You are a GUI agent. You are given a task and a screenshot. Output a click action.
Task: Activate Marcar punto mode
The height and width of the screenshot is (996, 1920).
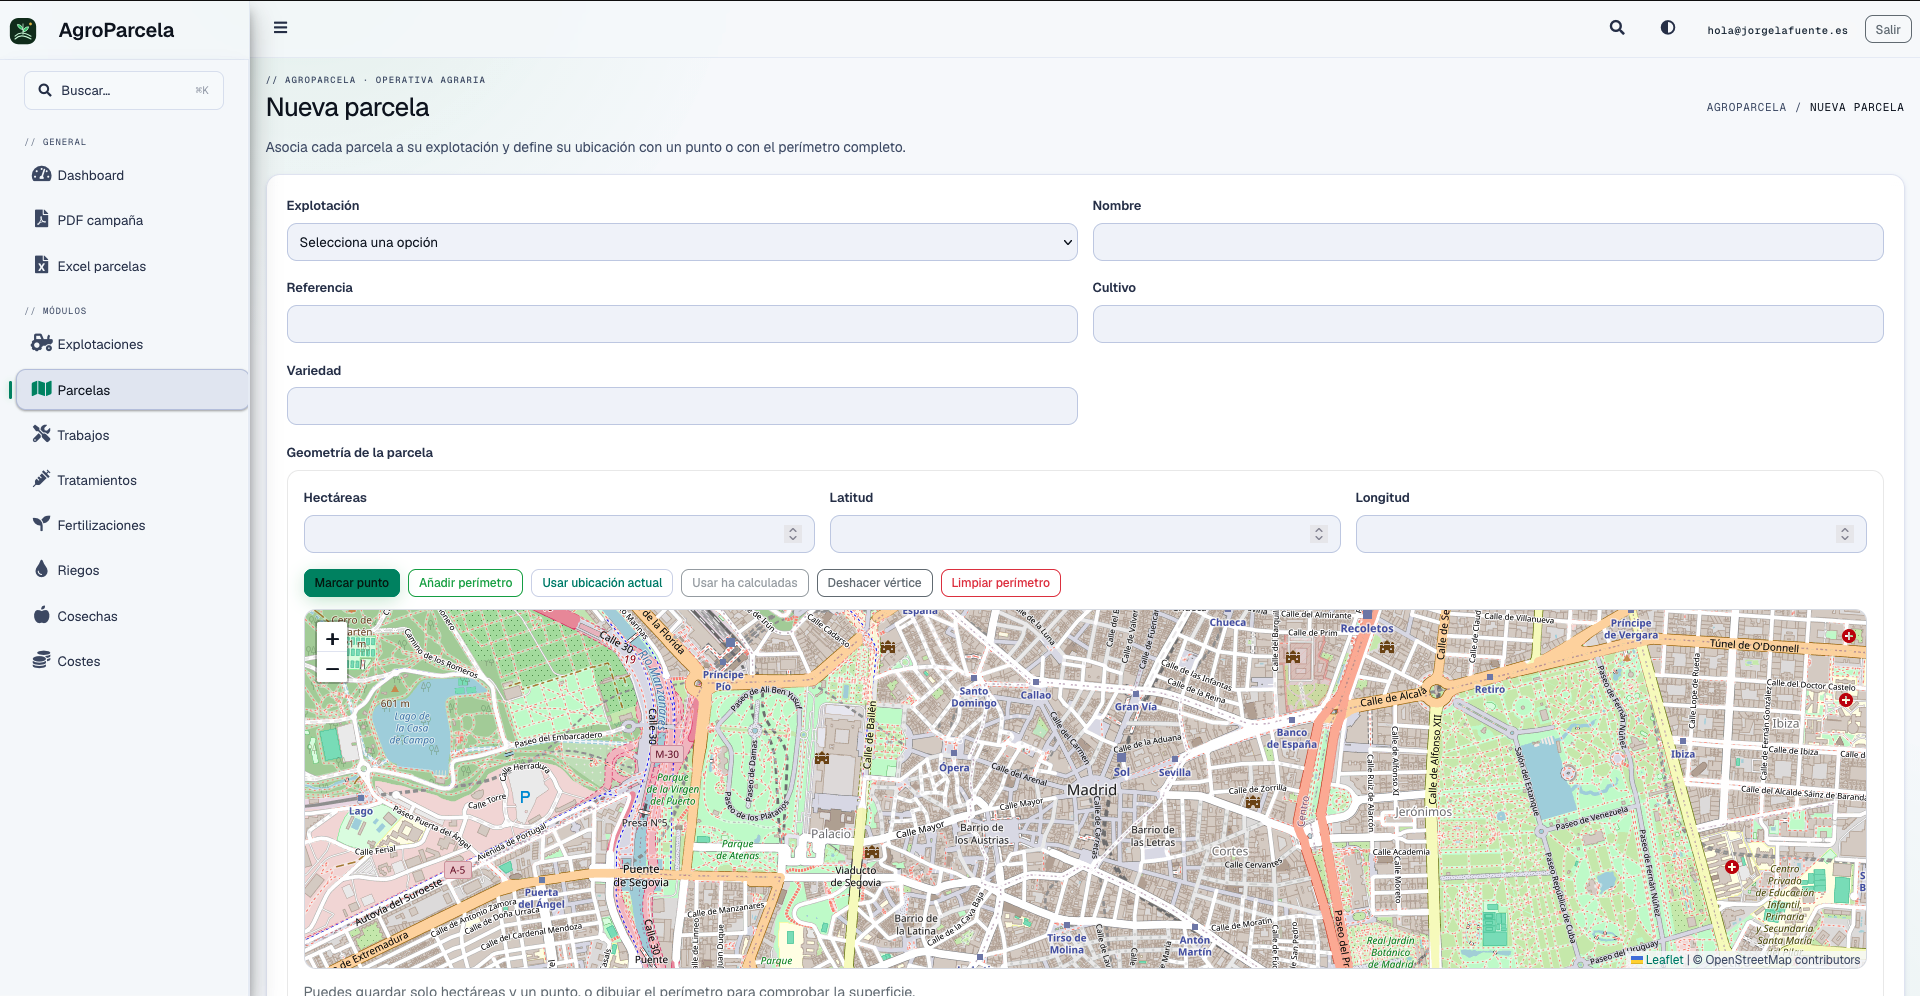point(352,583)
